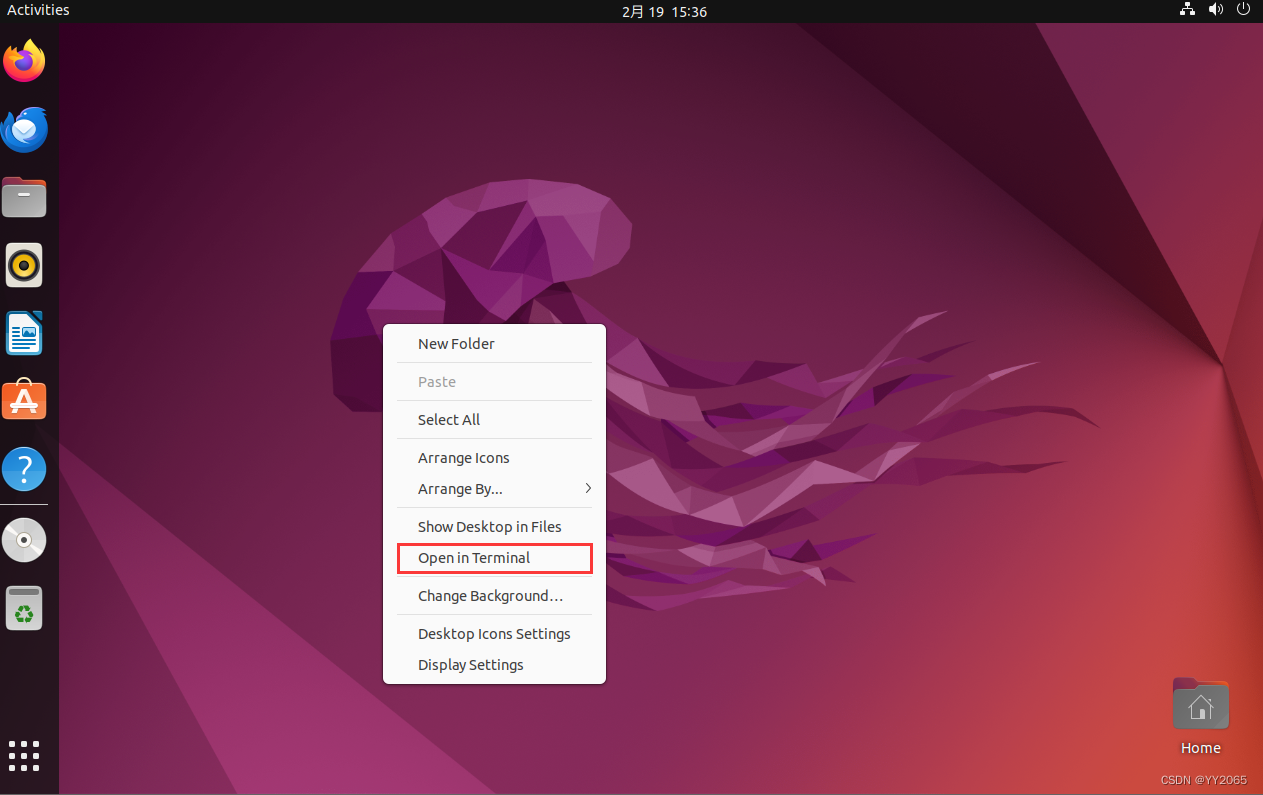Open Display Settings from menu
1263x795 pixels.
pyautogui.click(x=495, y=665)
